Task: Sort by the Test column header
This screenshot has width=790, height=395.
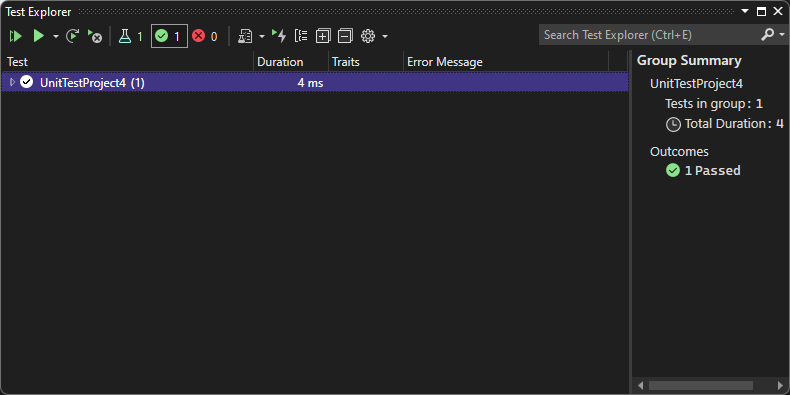Action: 127,61
